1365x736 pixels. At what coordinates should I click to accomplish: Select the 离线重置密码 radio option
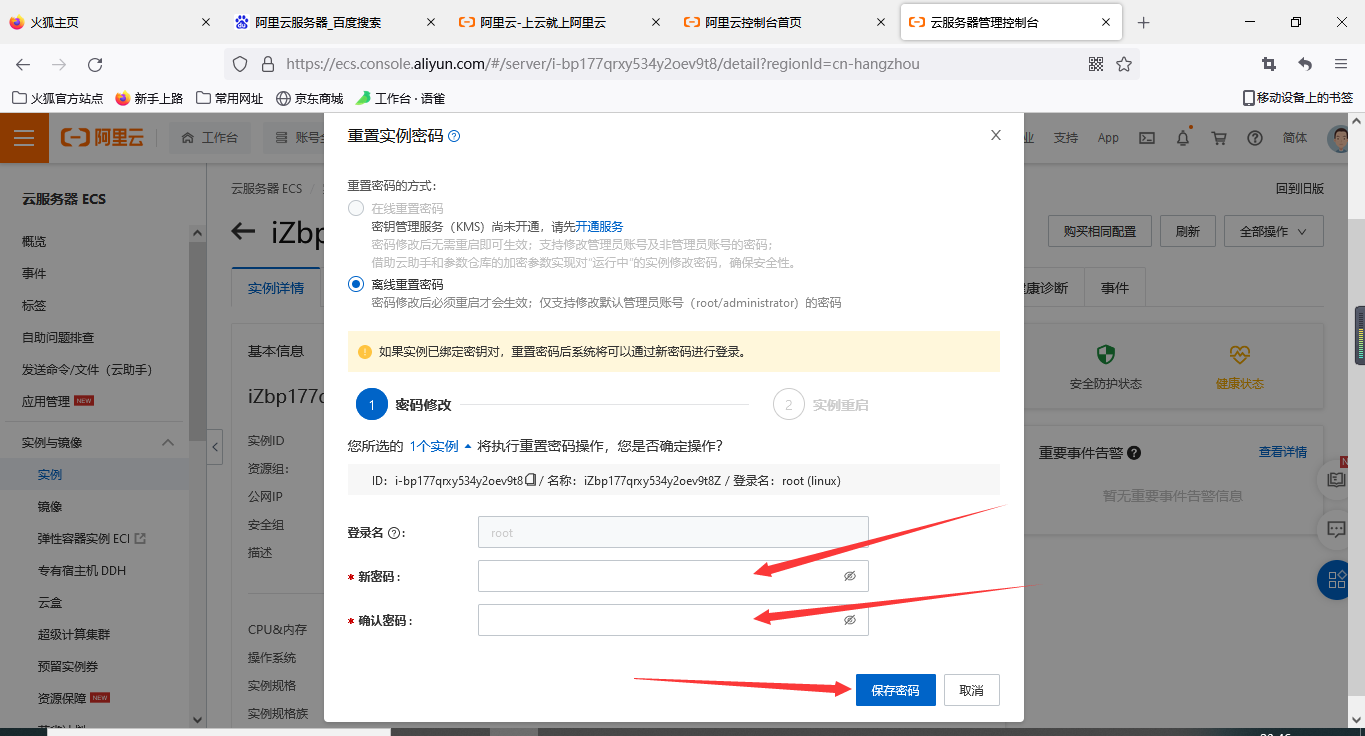tap(356, 284)
